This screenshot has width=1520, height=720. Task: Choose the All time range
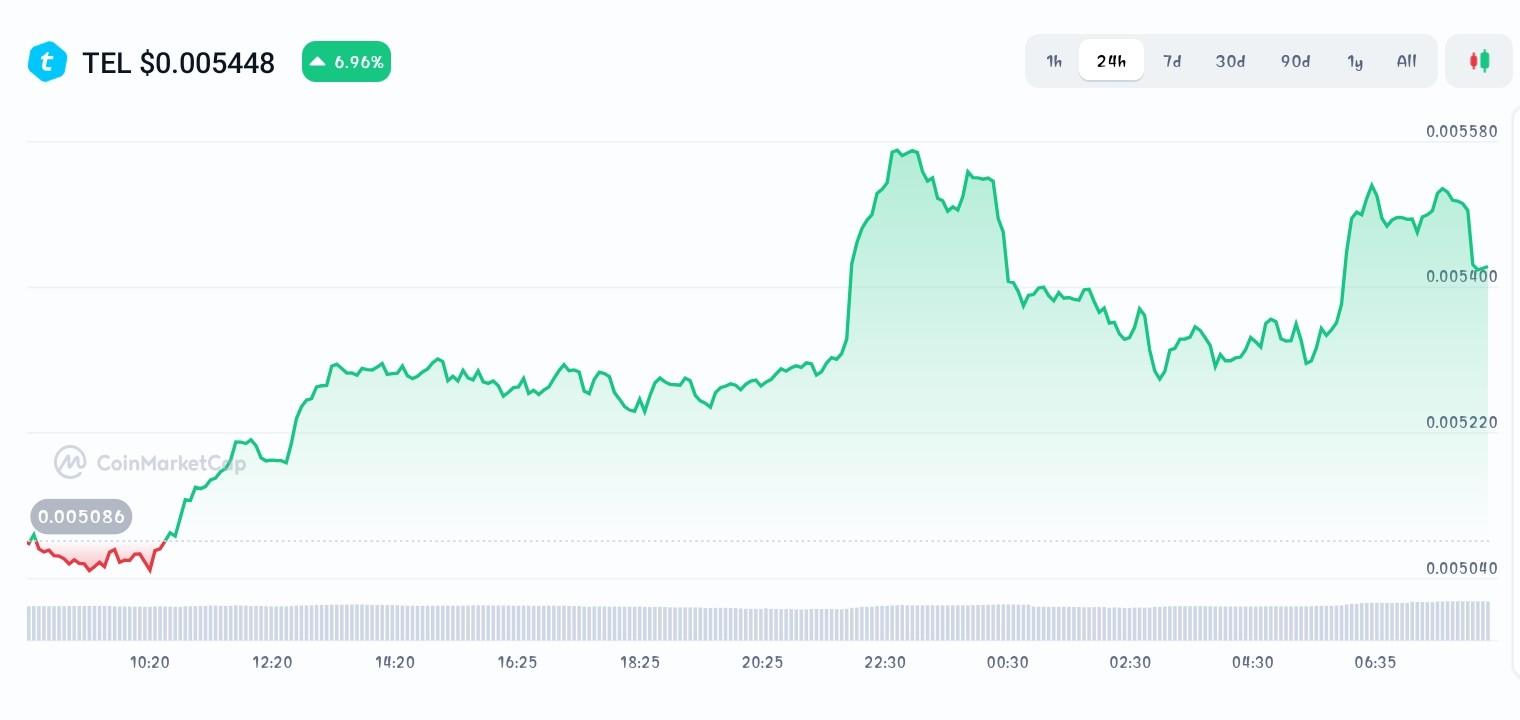point(1406,61)
